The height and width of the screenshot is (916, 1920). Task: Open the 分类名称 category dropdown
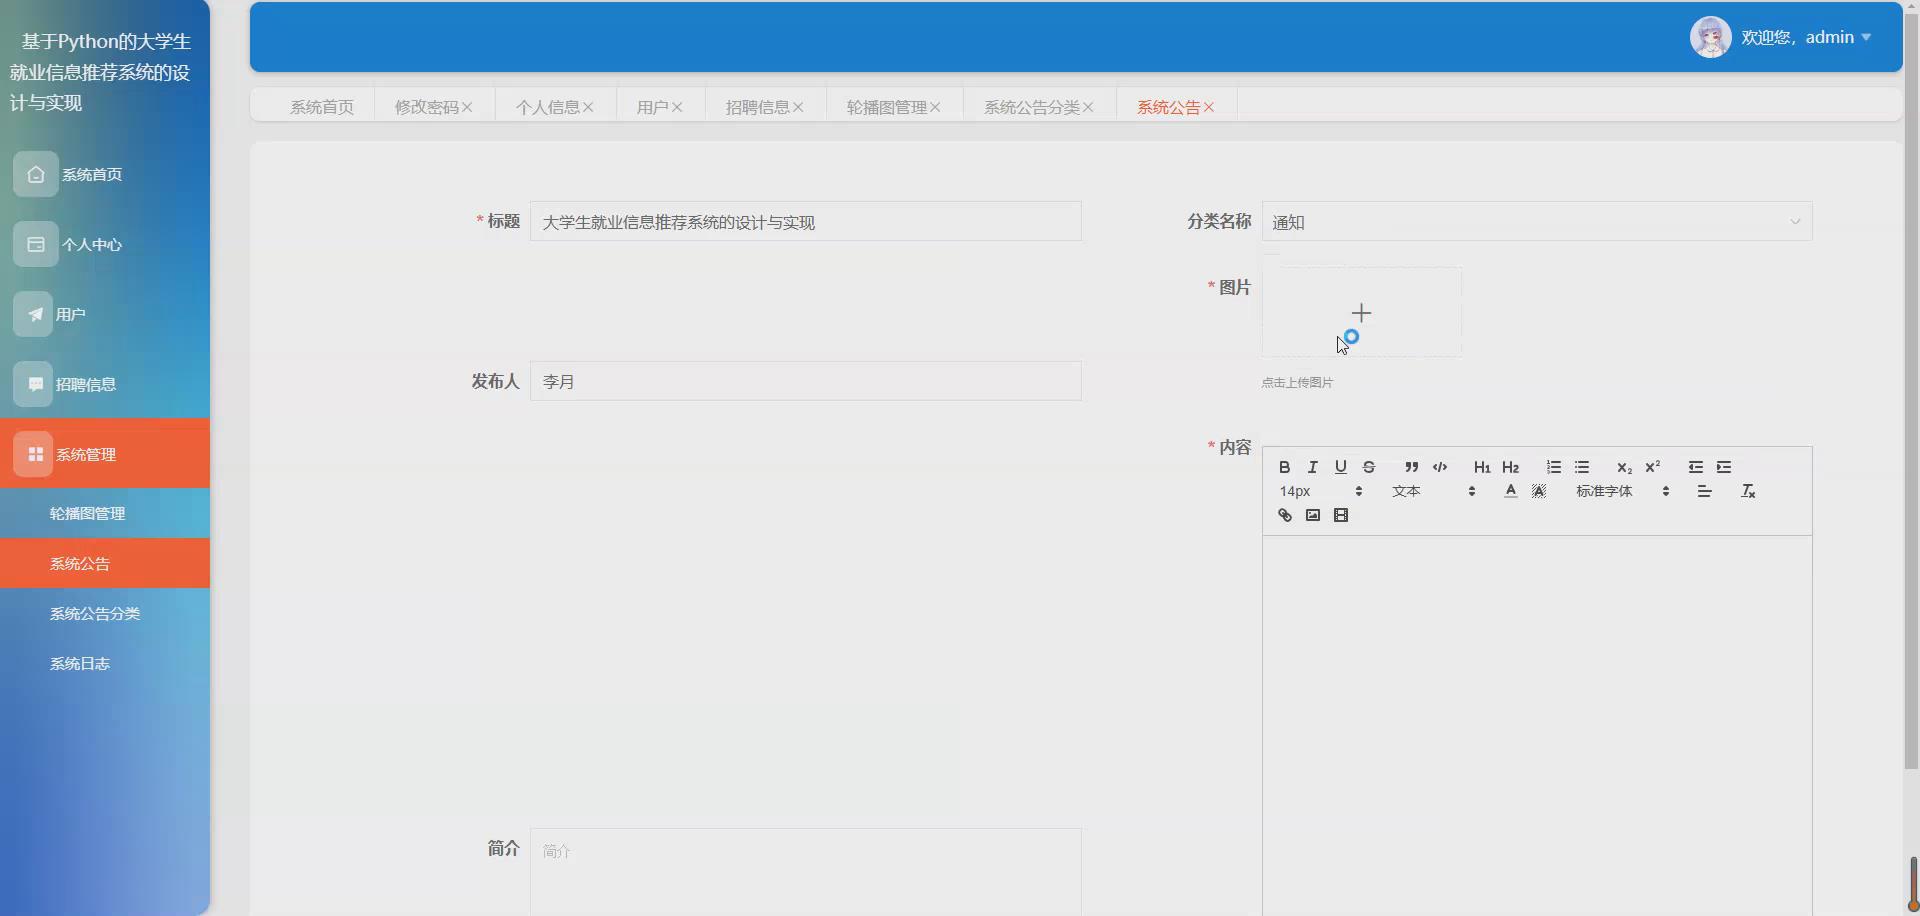coord(1535,221)
